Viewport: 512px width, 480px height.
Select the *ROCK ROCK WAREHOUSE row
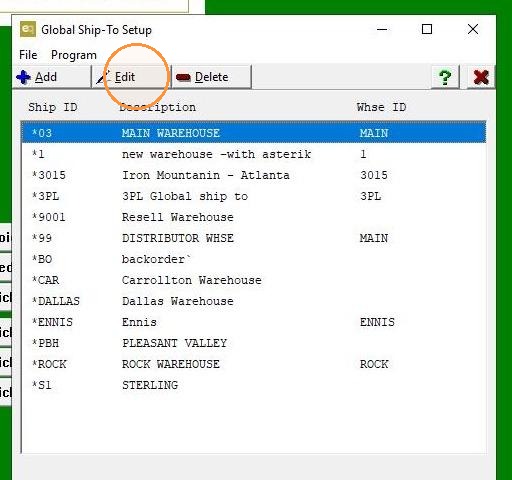click(x=254, y=364)
